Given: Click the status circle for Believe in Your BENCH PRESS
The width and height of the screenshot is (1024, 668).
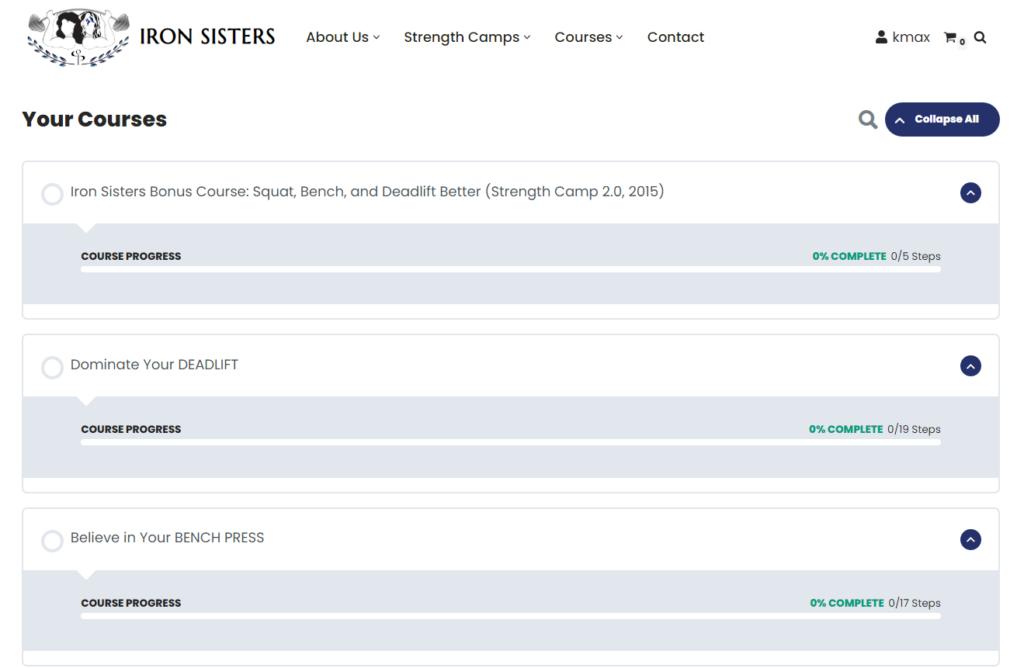Looking at the screenshot, I should 52,541.
